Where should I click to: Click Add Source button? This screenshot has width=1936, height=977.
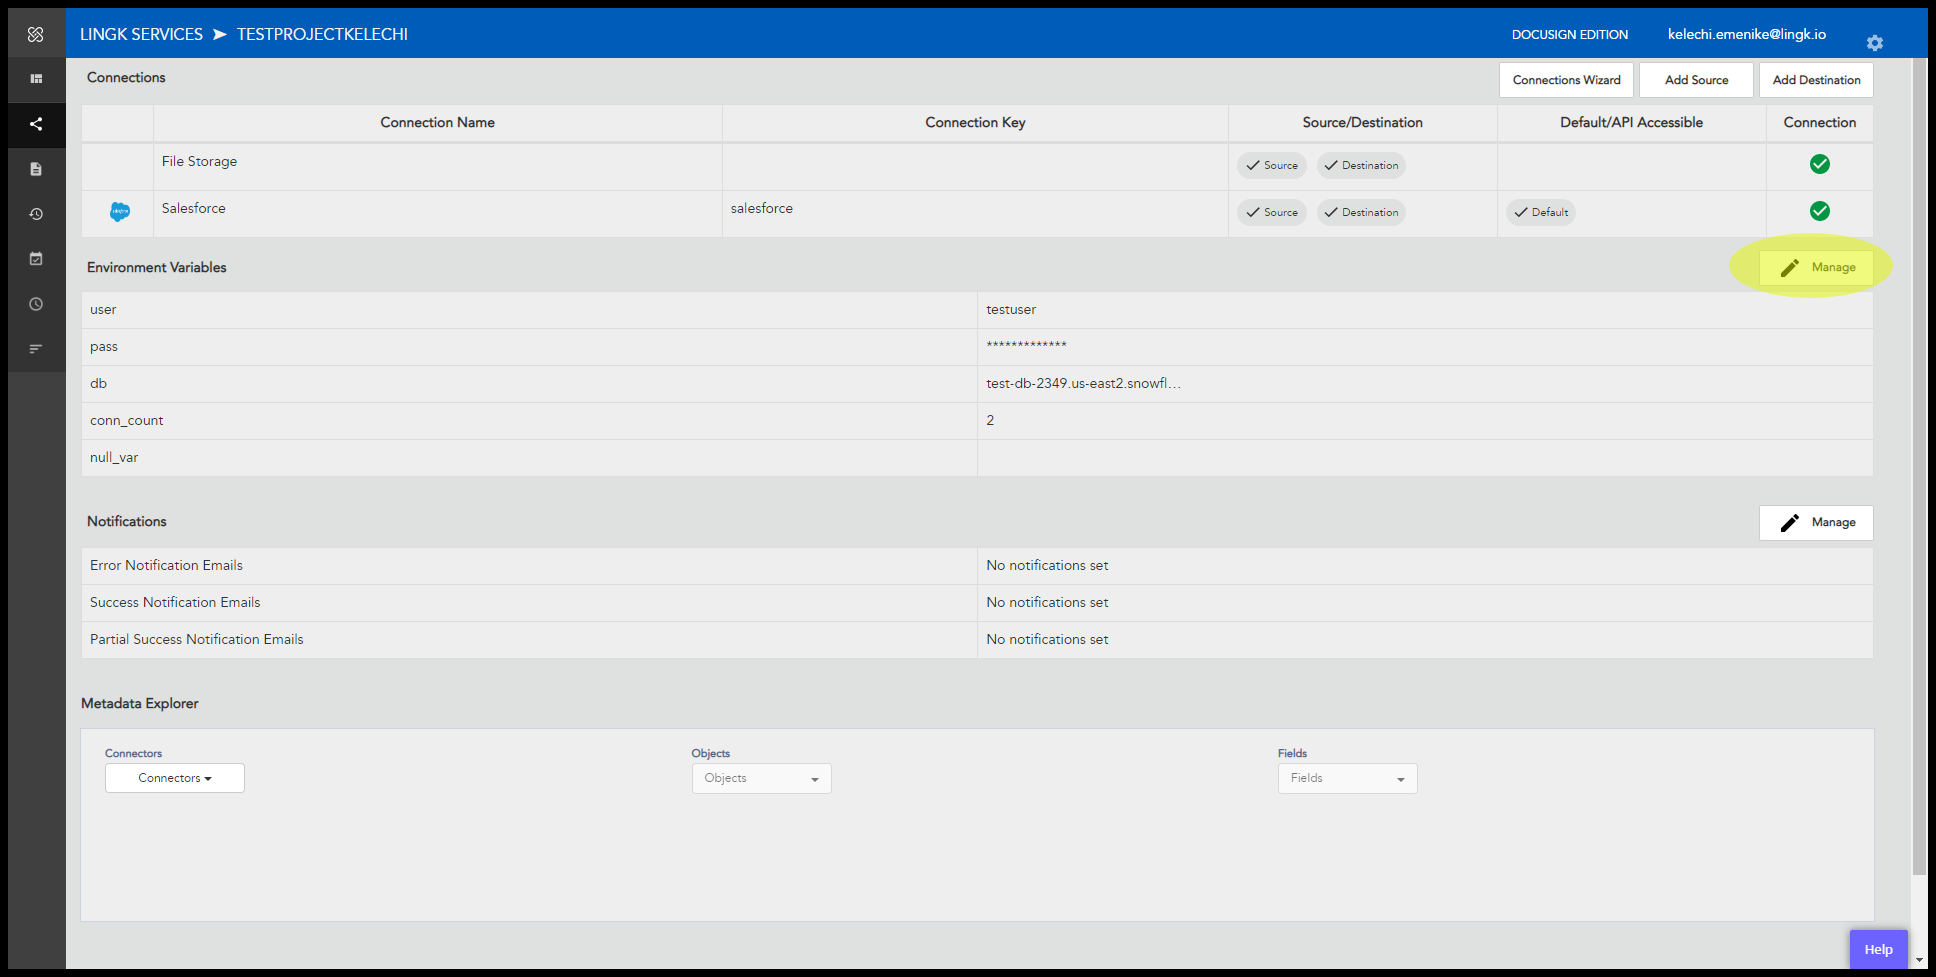click(1696, 80)
